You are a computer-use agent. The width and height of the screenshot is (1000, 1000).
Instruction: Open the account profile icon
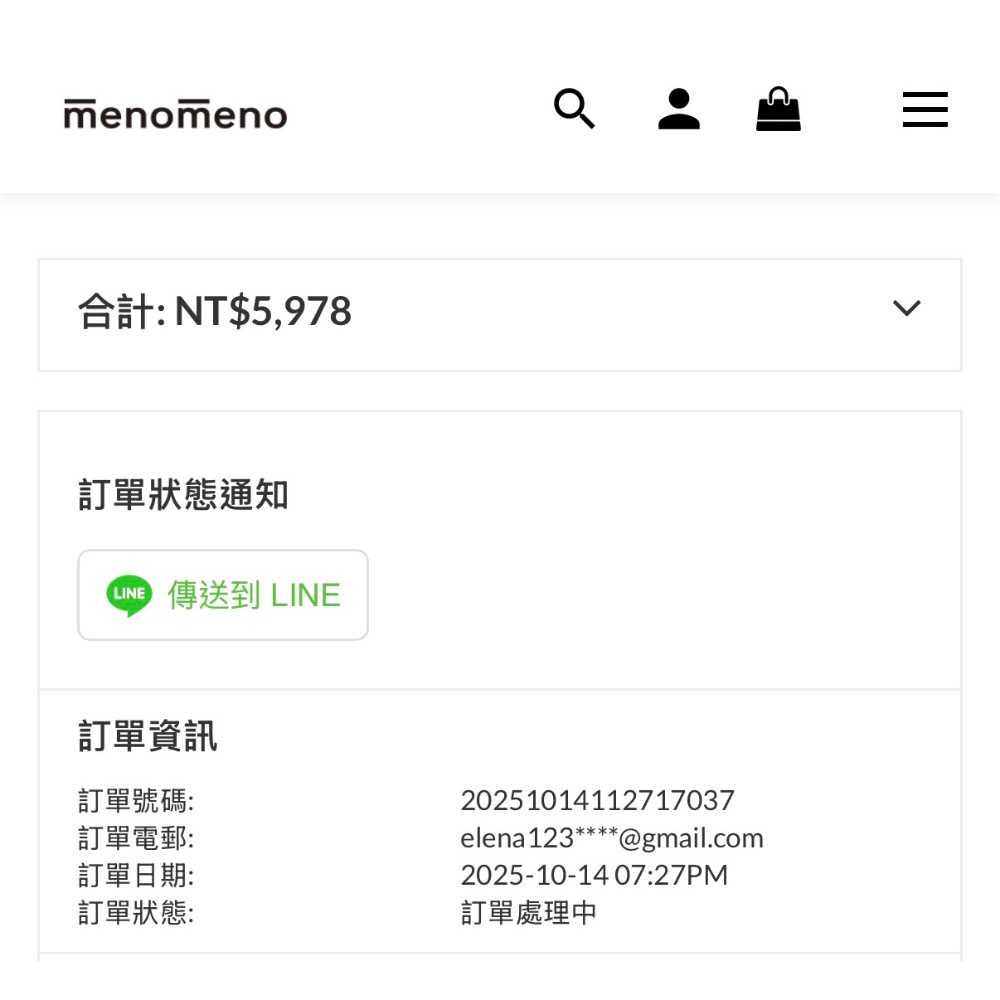click(679, 109)
